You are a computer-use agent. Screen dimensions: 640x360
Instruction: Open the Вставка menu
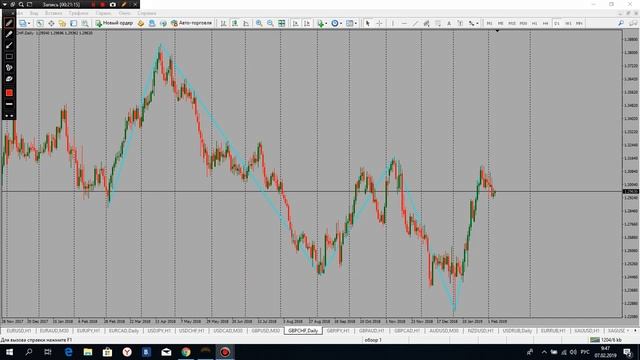tap(53, 13)
